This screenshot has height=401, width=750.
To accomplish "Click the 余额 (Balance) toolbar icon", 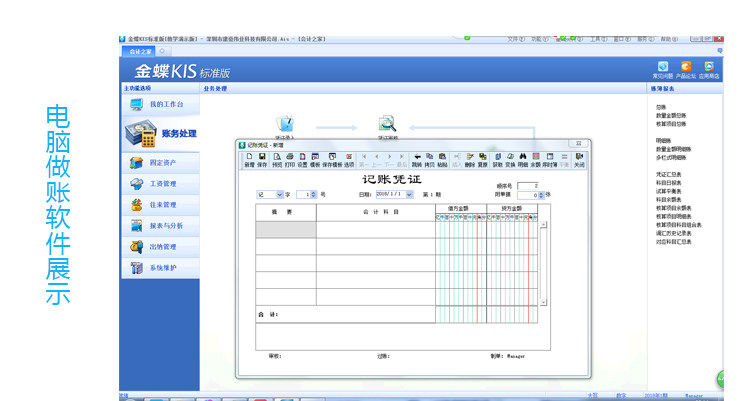I will tap(536, 160).
